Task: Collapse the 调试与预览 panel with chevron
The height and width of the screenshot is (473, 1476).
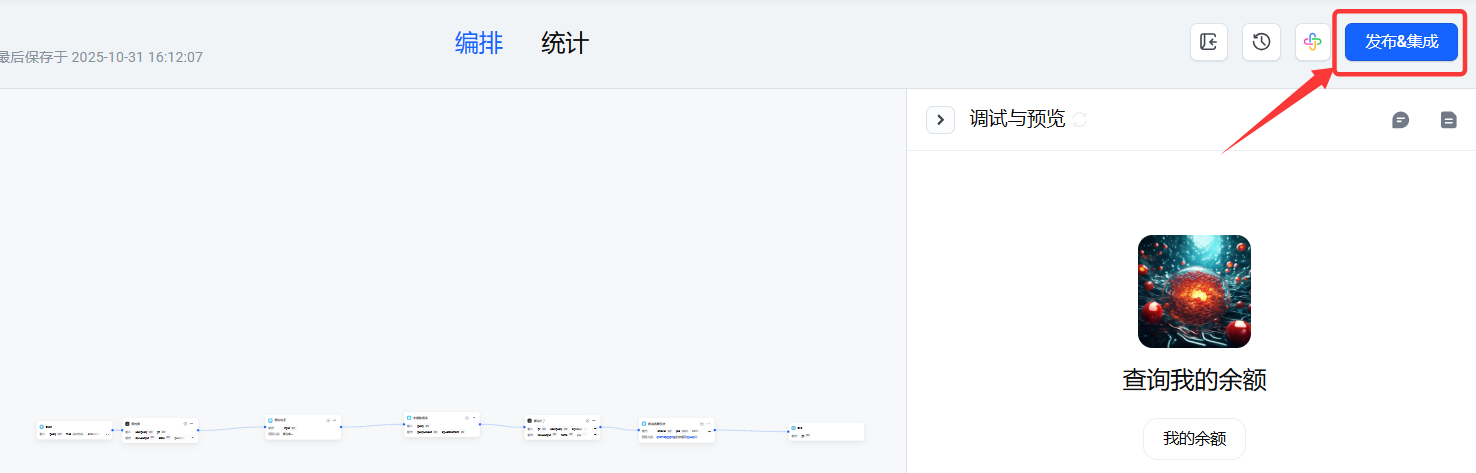Action: click(940, 120)
